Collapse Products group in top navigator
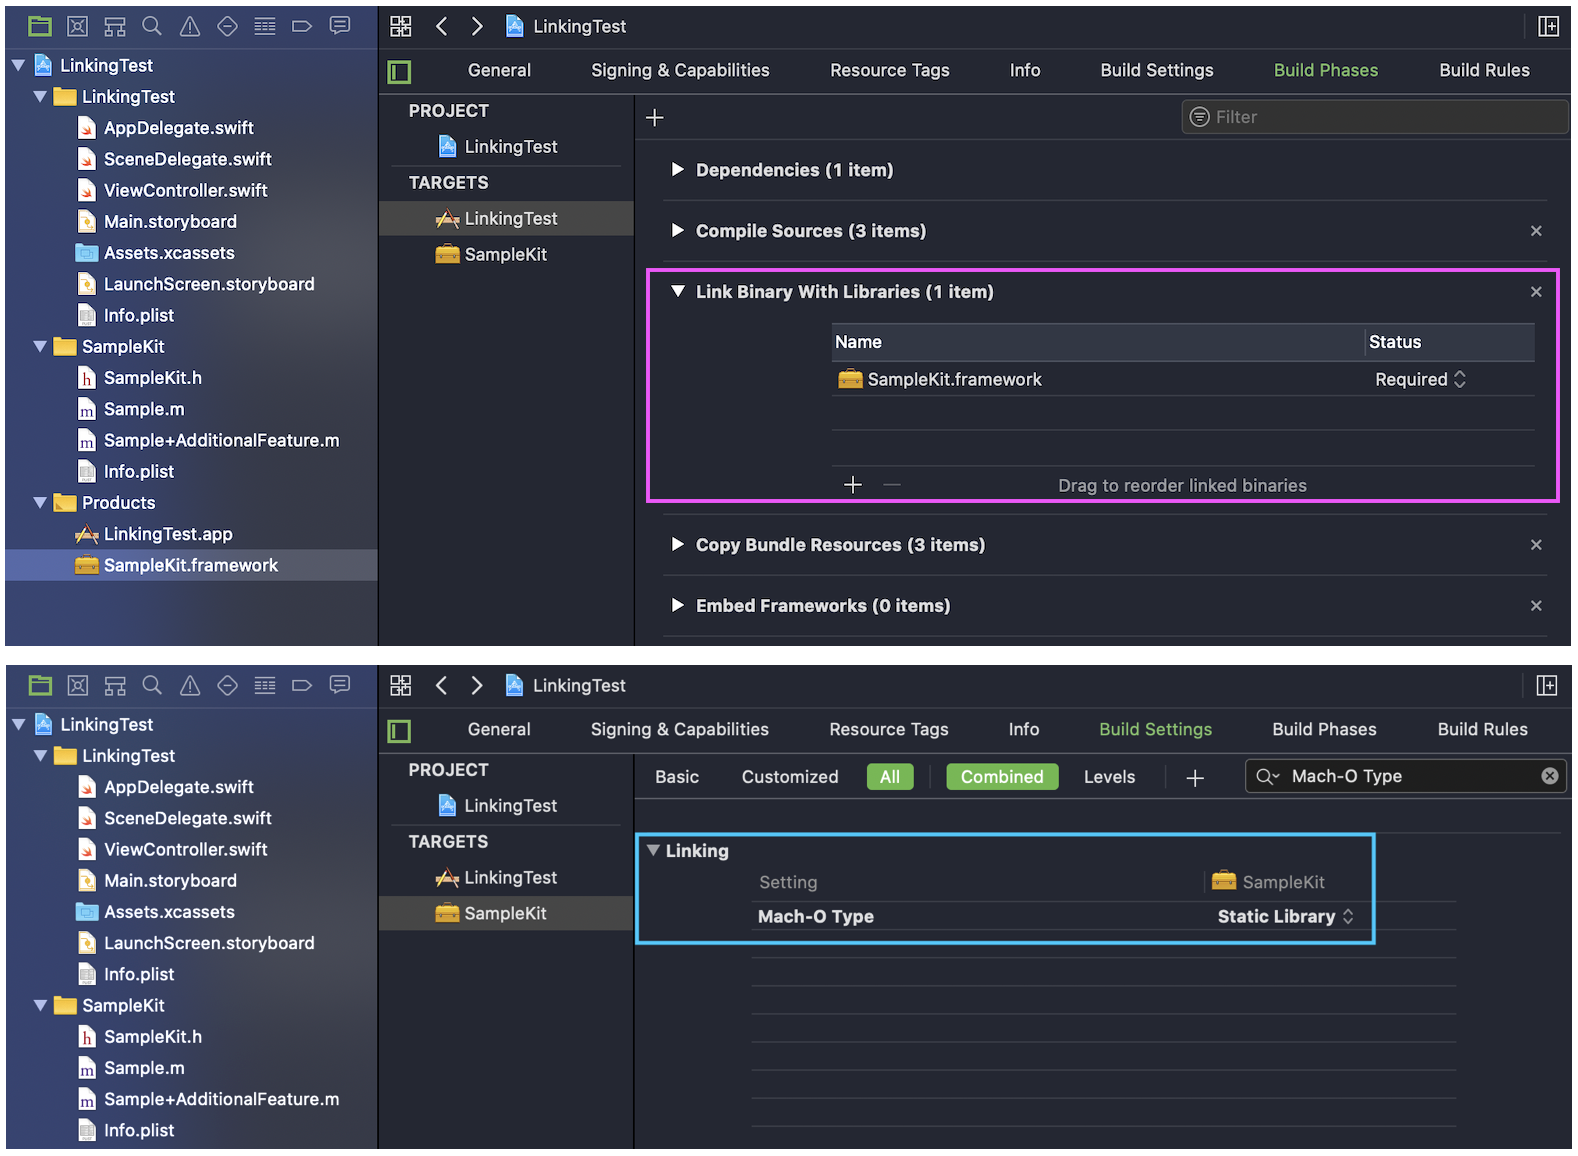1578x1156 pixels. point(40,503)
